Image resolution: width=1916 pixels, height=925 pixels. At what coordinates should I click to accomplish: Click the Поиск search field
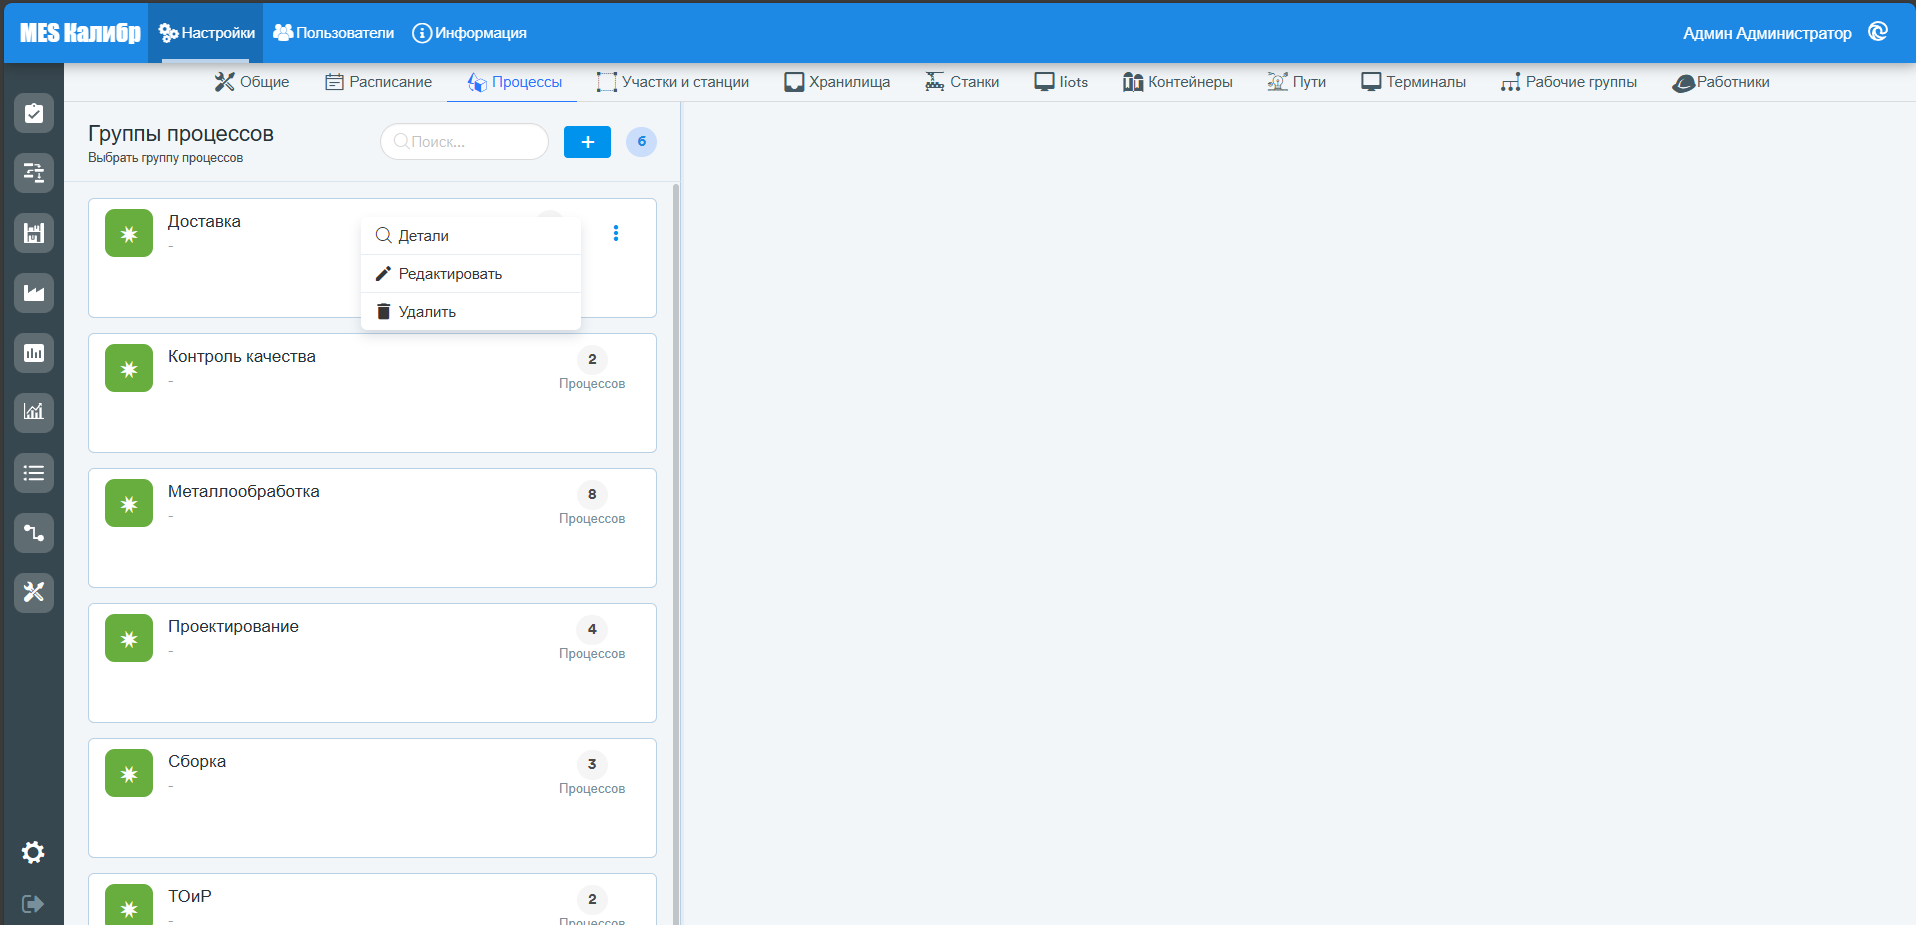[465, 142]
